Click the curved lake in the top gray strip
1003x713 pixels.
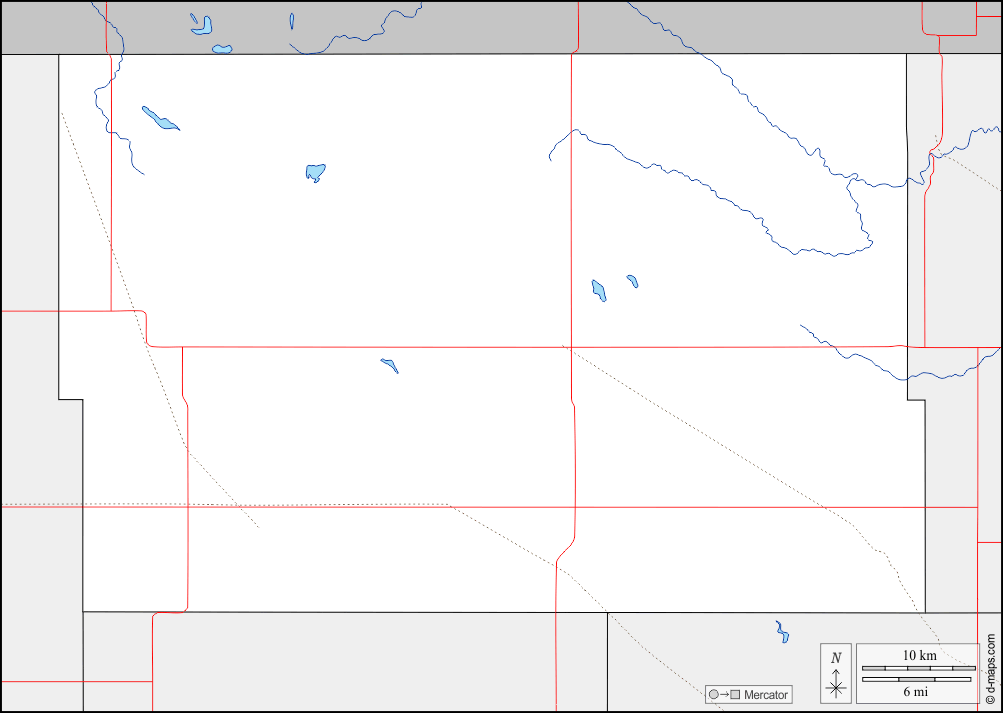[x=201, y=24]
